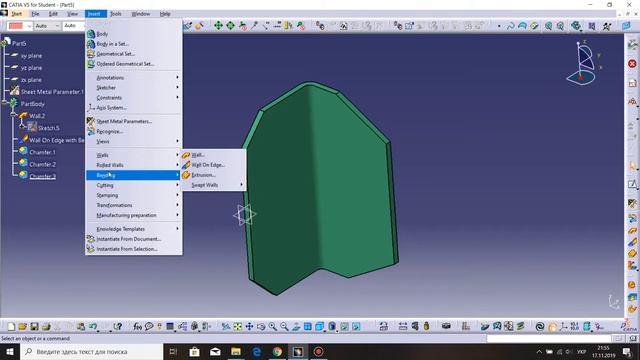Open first Auto dropdown in toolbar

tap(47, 26)
